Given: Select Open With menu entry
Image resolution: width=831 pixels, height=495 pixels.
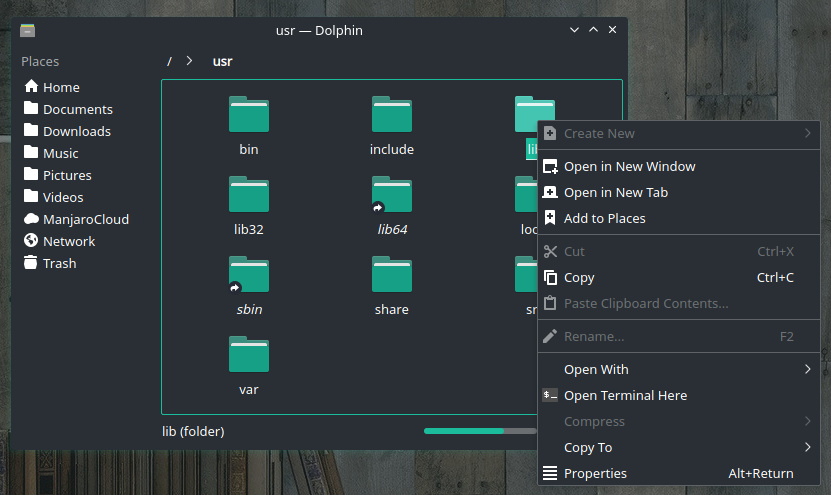Looking at the screenshot, I should (x=679, y=369).
